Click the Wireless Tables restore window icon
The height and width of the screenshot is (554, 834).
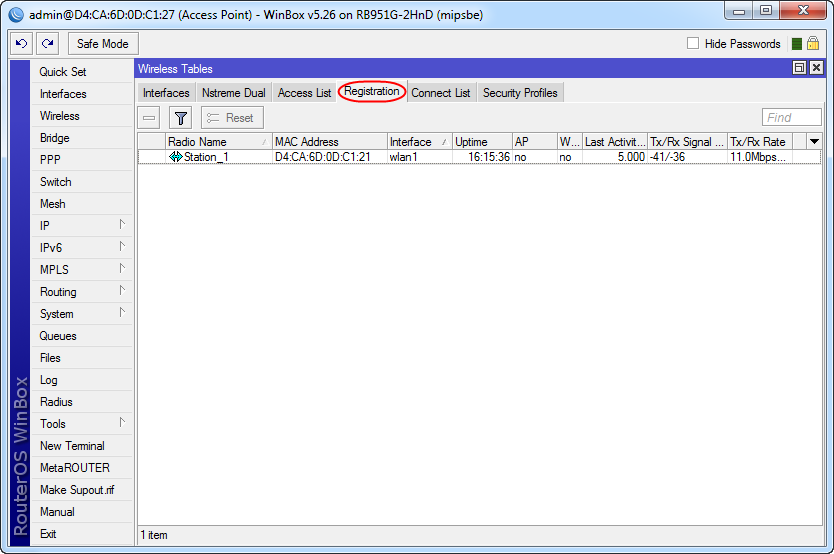point(799,68)
